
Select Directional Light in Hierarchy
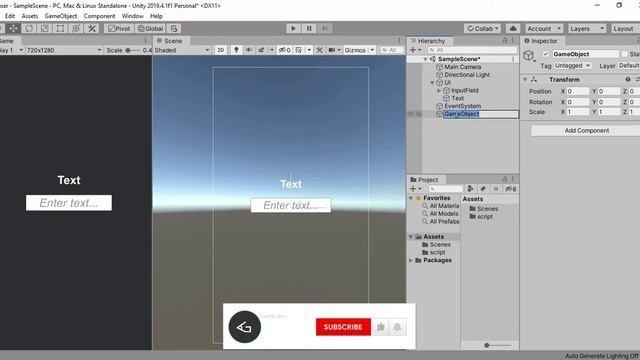point(467,75)
